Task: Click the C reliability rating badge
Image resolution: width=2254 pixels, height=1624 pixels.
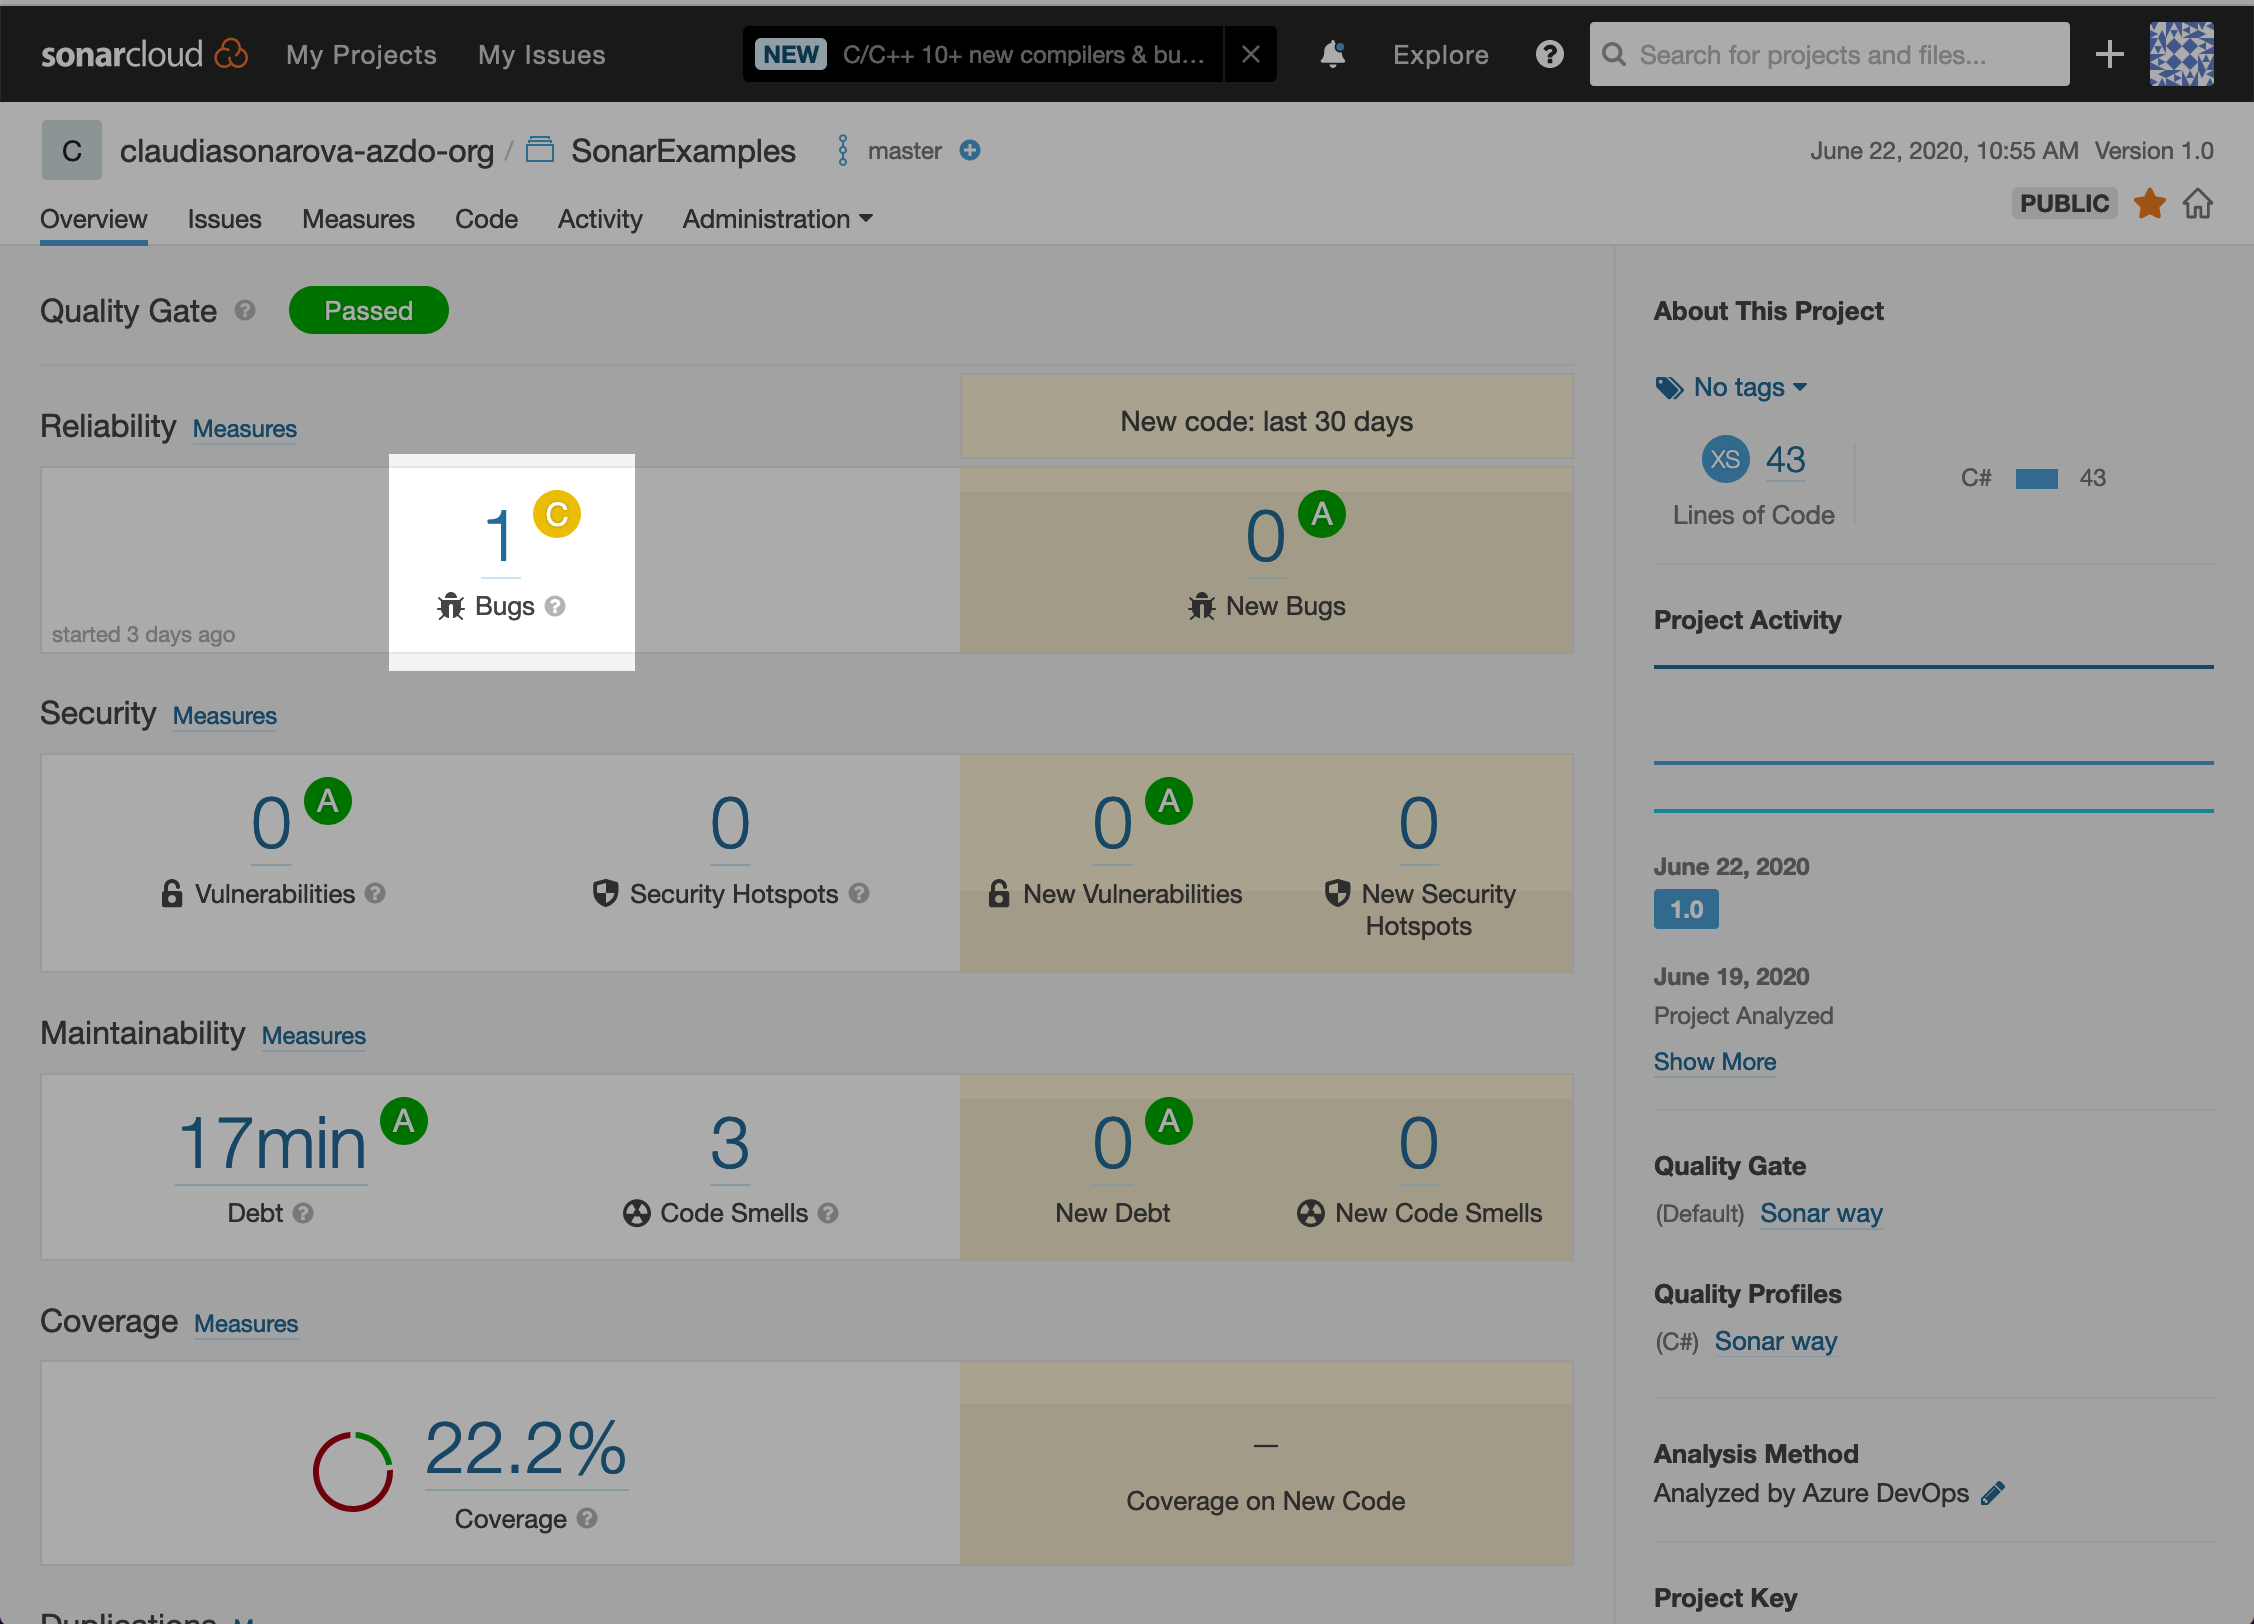Action: pos(557,514)
